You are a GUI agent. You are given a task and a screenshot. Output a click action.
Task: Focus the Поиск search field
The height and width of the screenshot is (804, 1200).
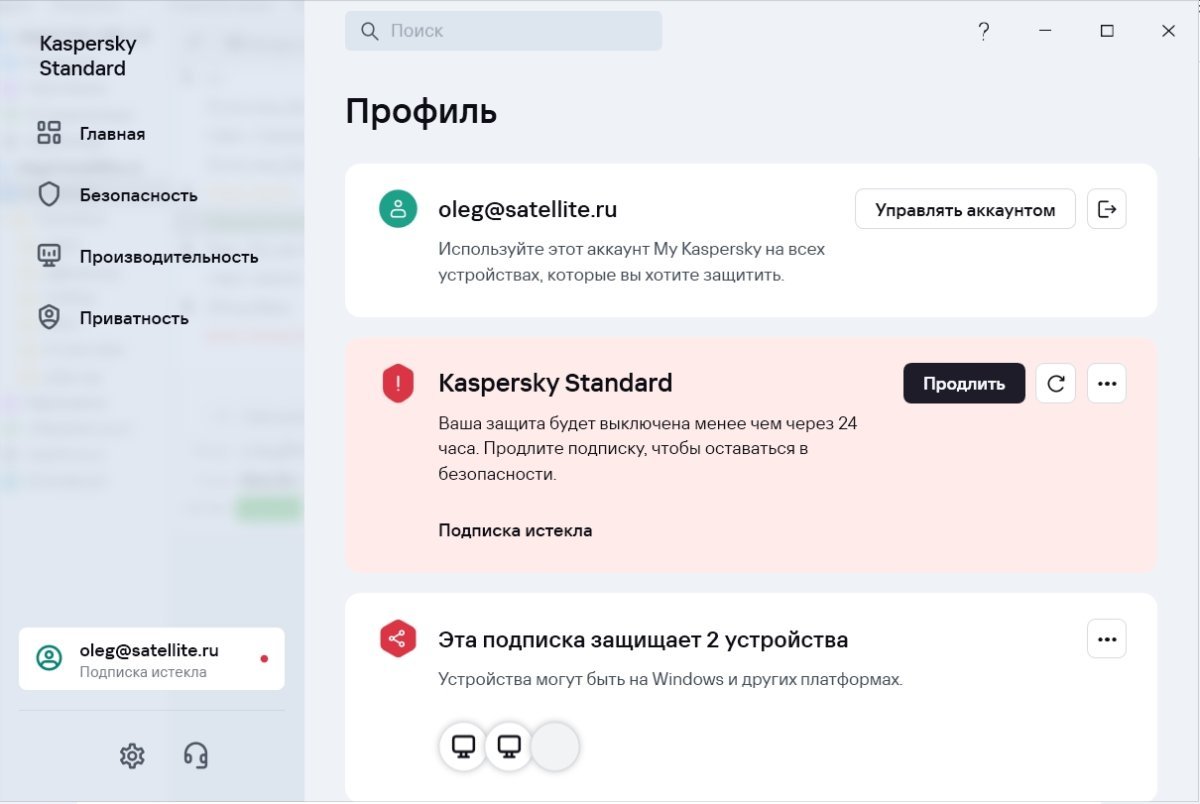[503, 31]
